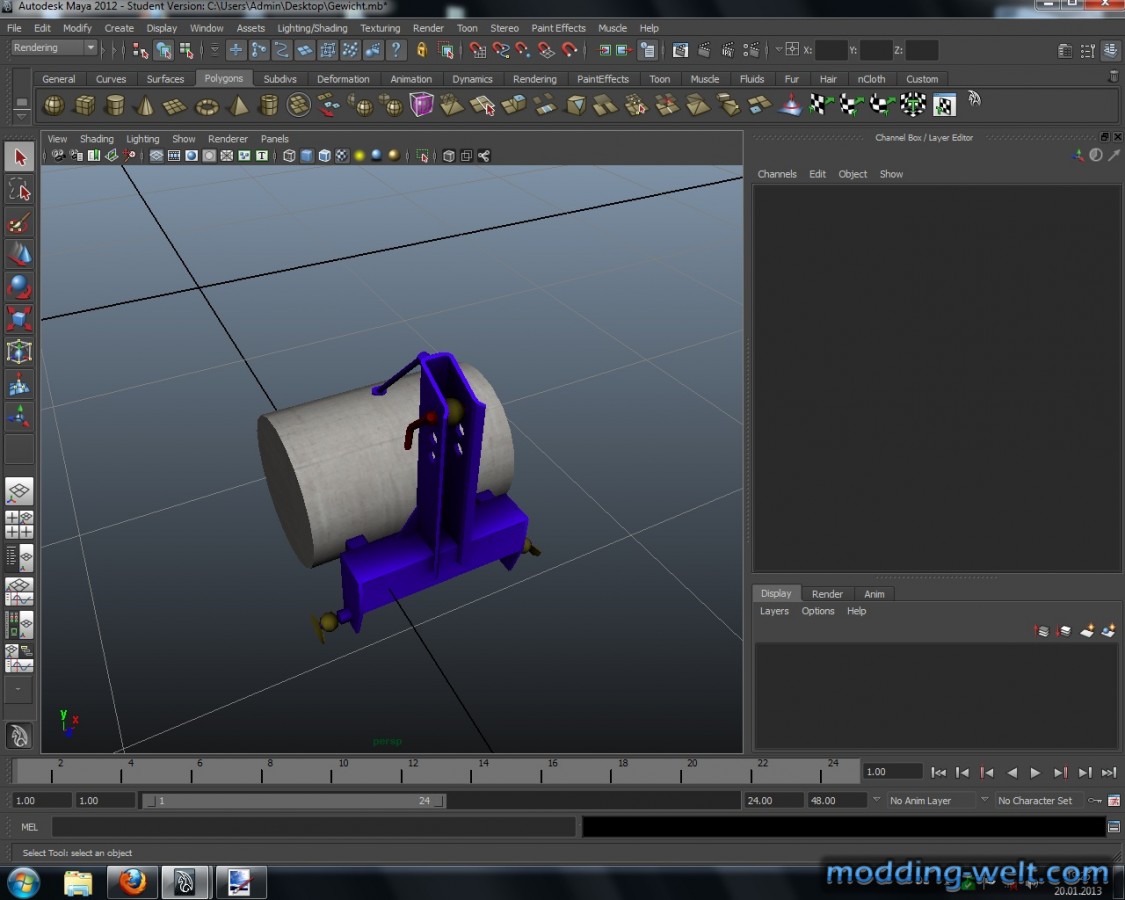
Task: Open the viewport Panels menu
Action: [x=274, y=139]
